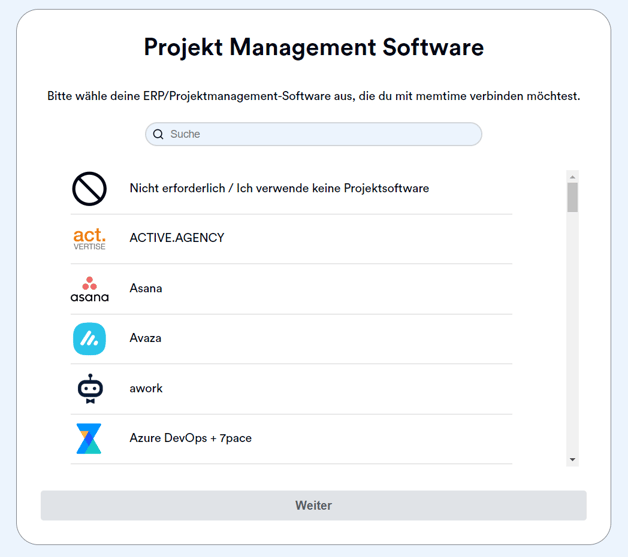This screenshot has width=628, height=557.
Task: Click the blue Avaza logo icon
Action: (89, 339)
